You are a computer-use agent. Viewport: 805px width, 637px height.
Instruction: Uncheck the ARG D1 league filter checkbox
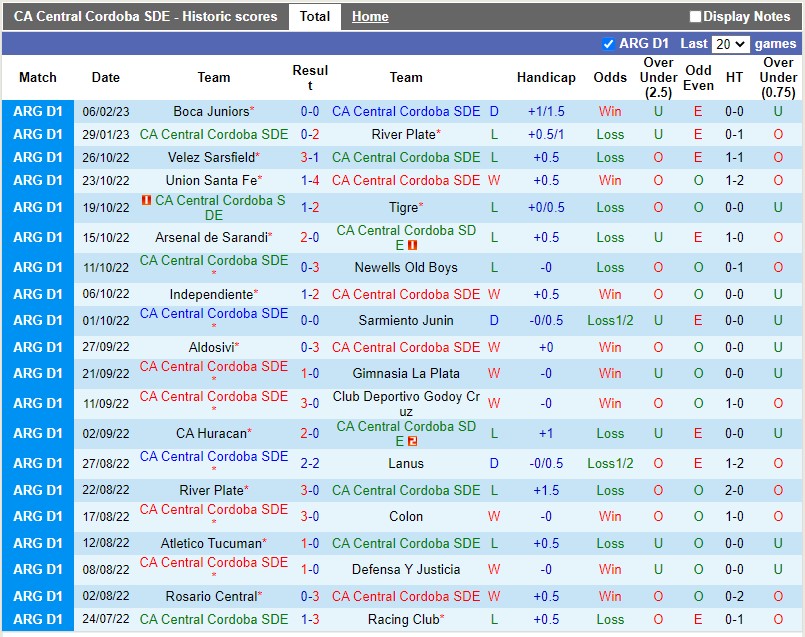point(608,44)
